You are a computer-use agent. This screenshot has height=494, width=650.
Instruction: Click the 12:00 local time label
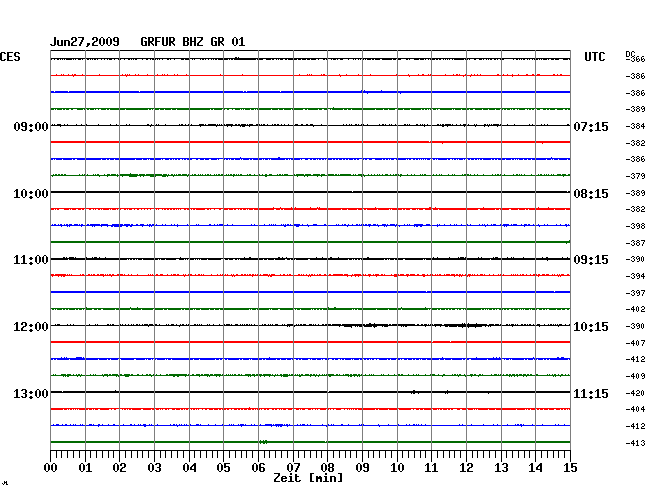(31, 327)
